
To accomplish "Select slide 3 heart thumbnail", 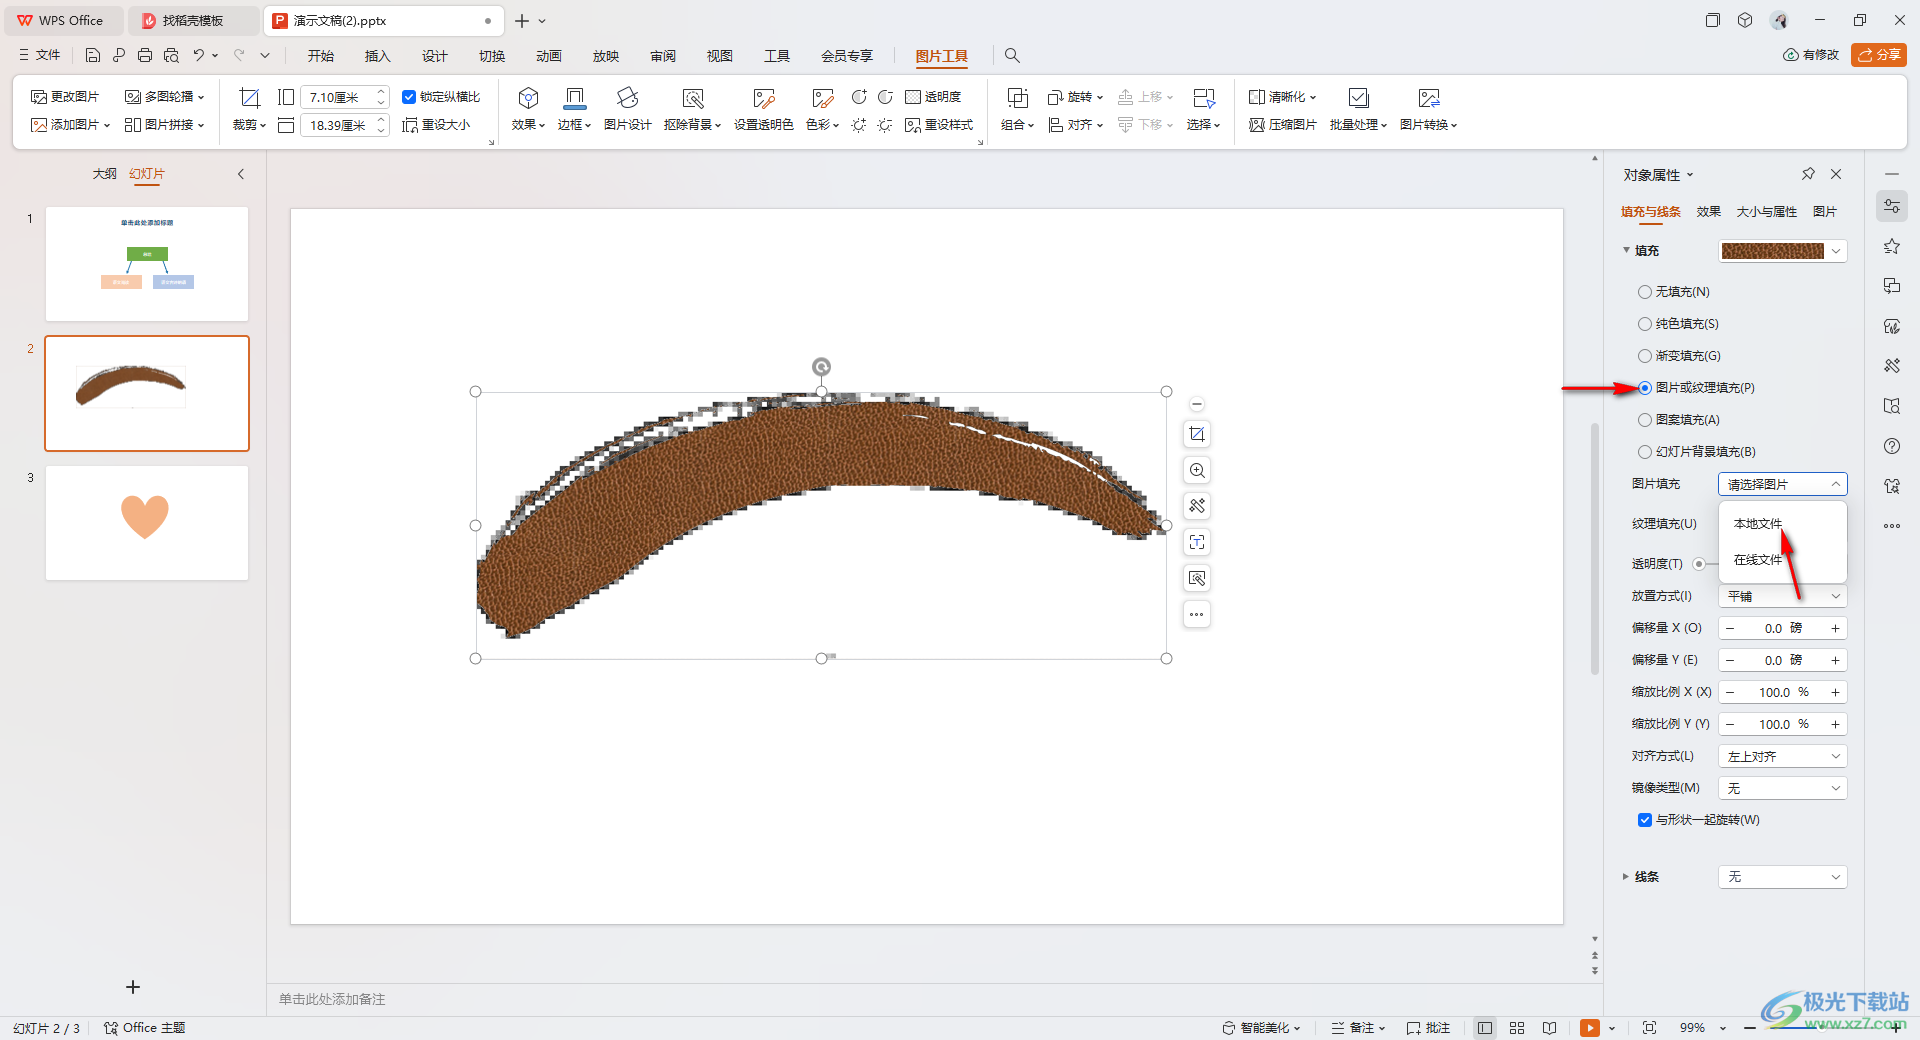I will coord(147,523).
